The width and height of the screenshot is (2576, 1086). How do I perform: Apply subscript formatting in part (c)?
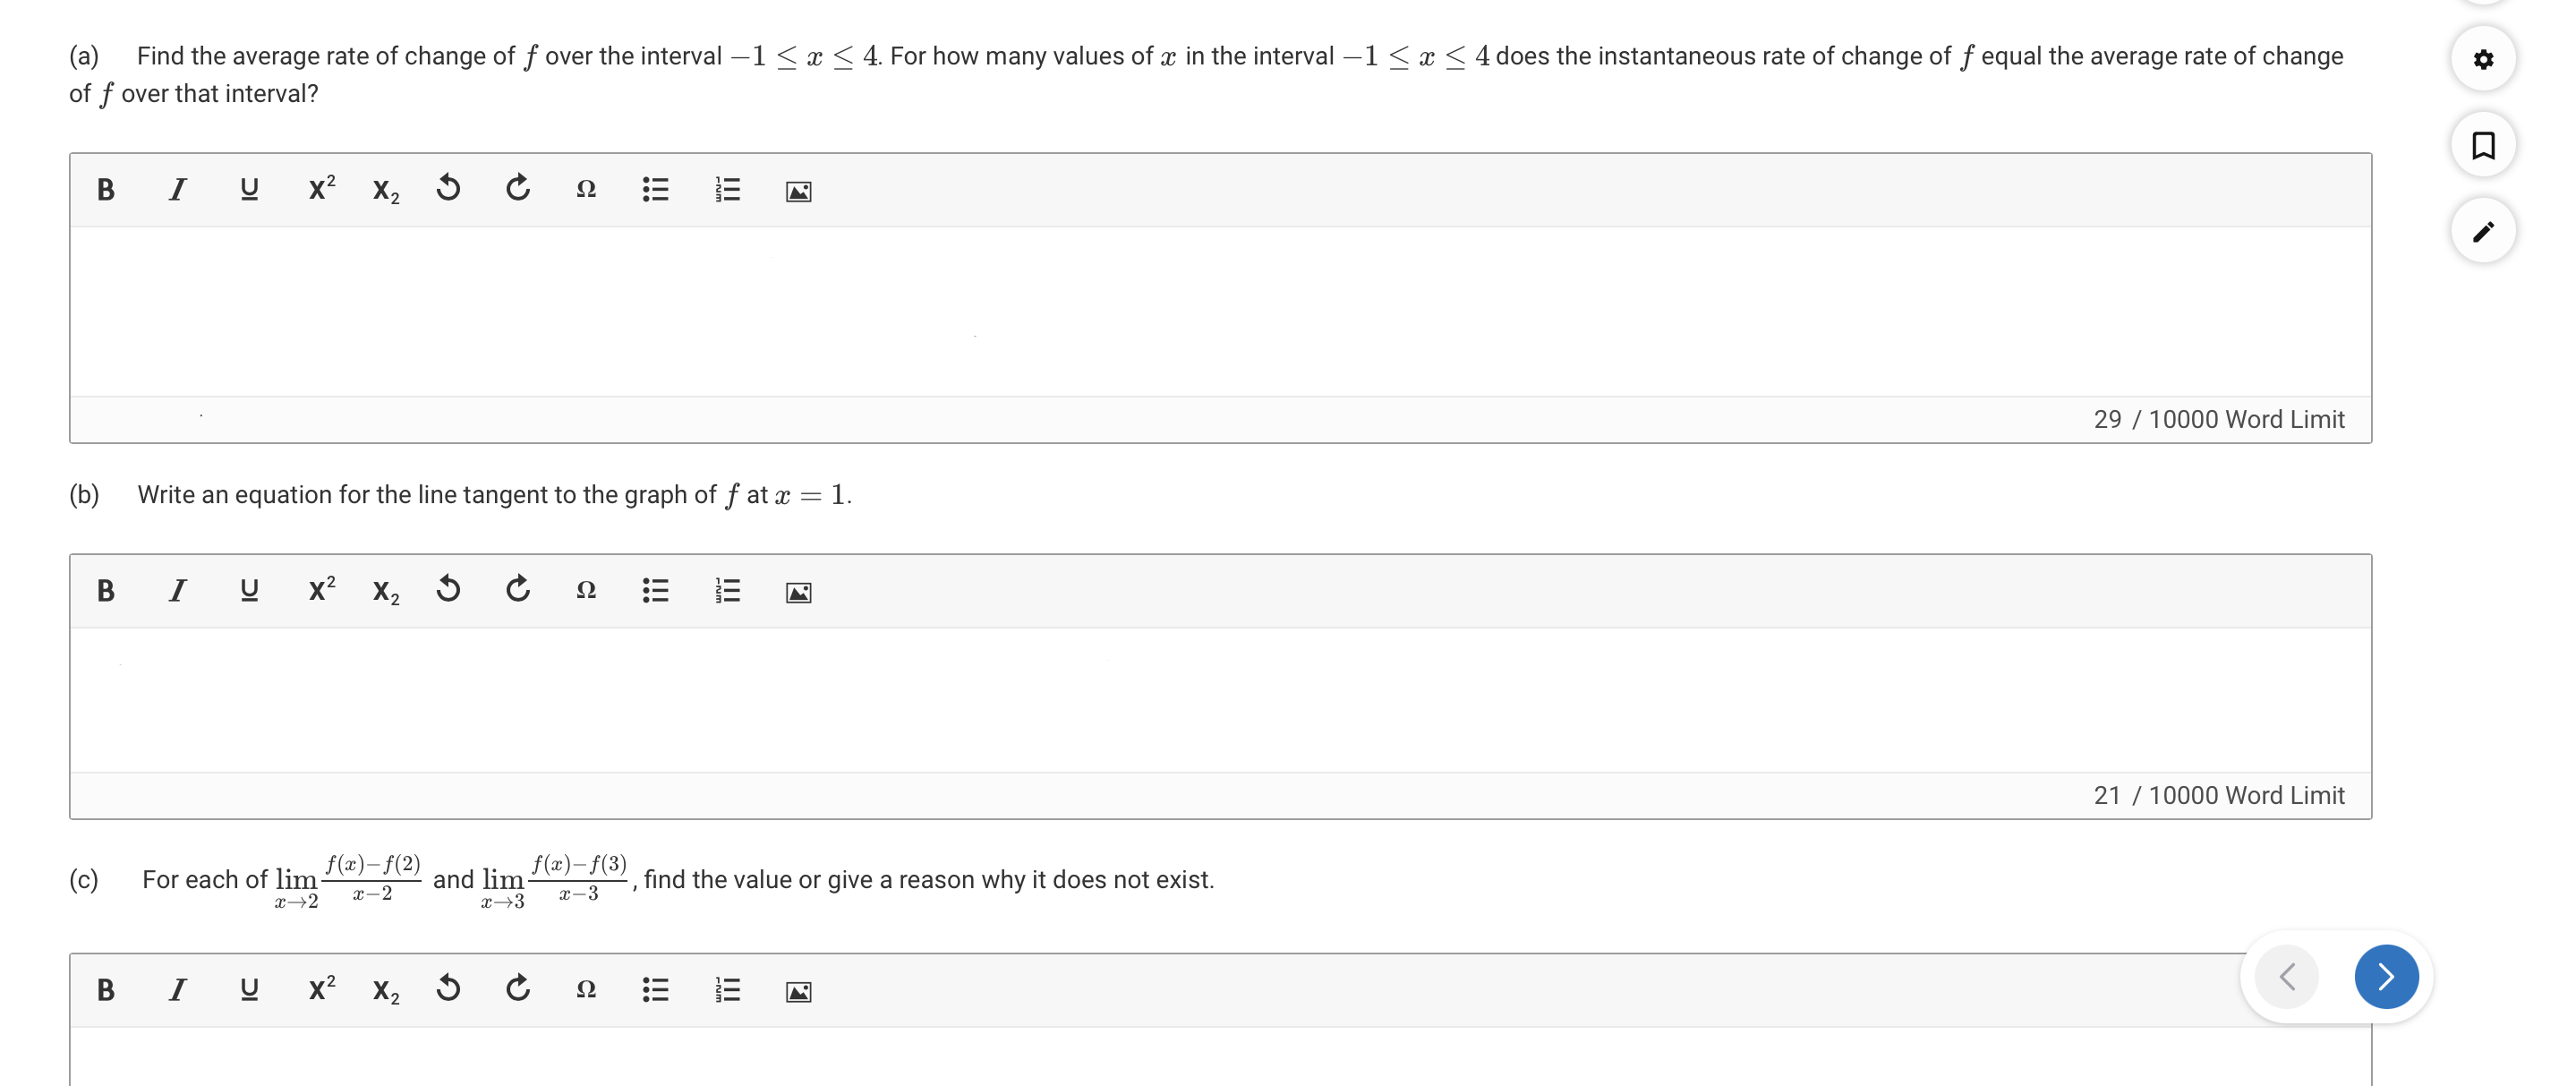(x=385, y=991)
